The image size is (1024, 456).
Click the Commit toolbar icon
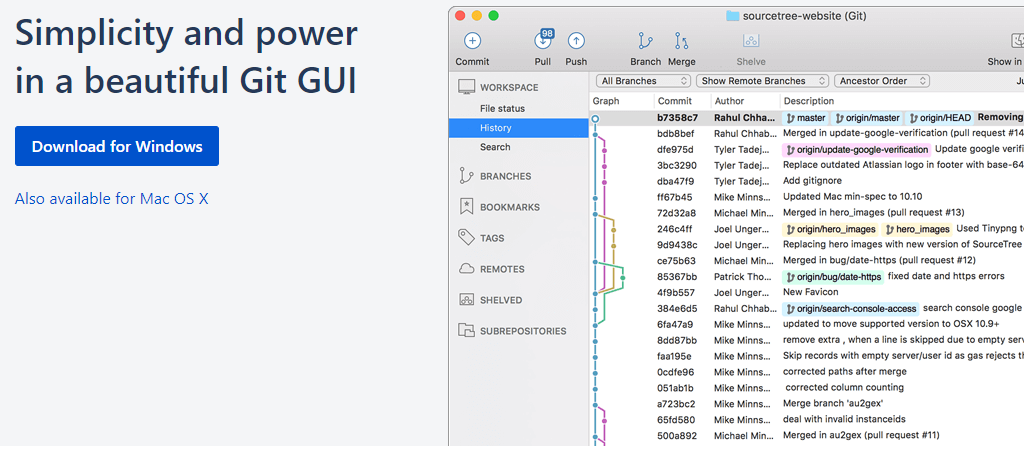[472, 41]
